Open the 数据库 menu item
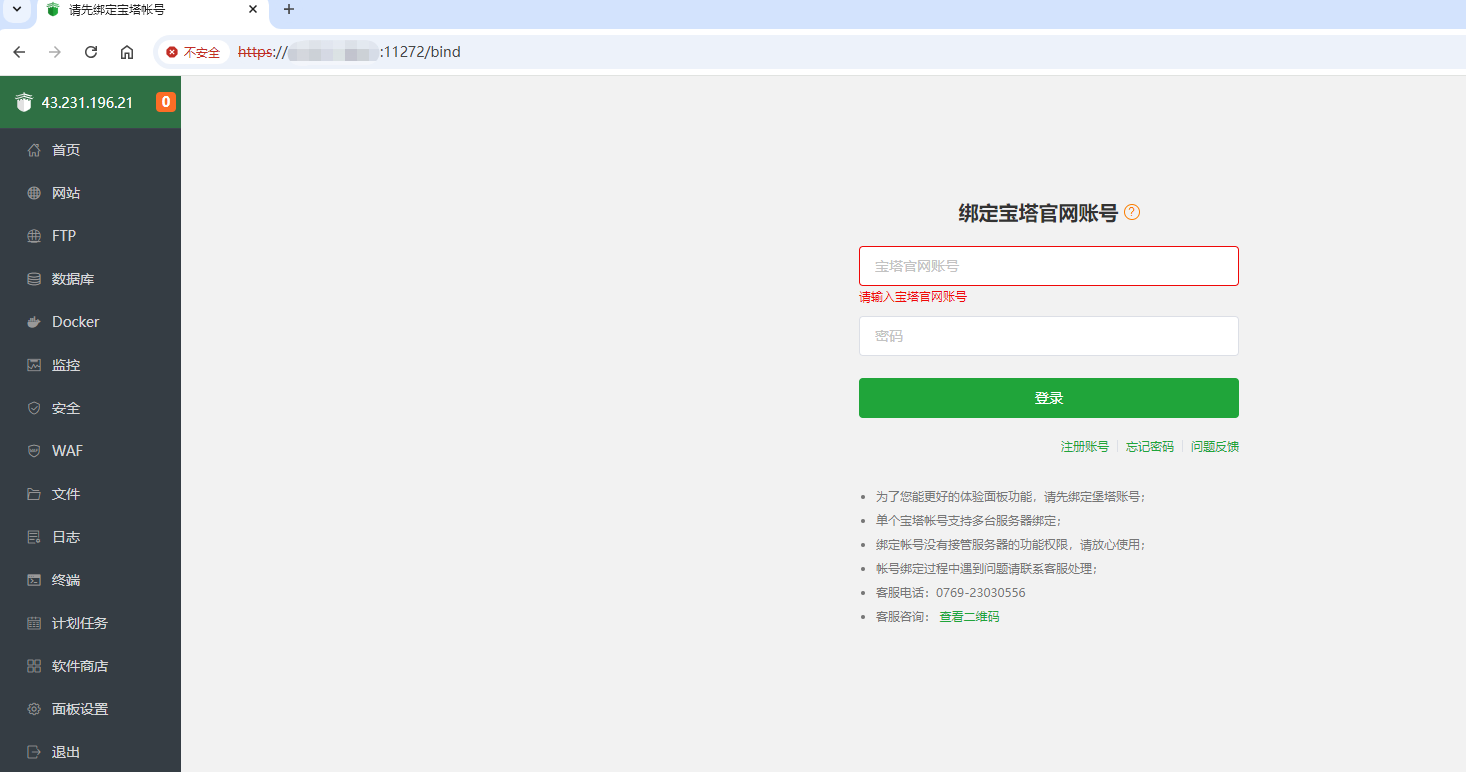 (x=90, y=279)
